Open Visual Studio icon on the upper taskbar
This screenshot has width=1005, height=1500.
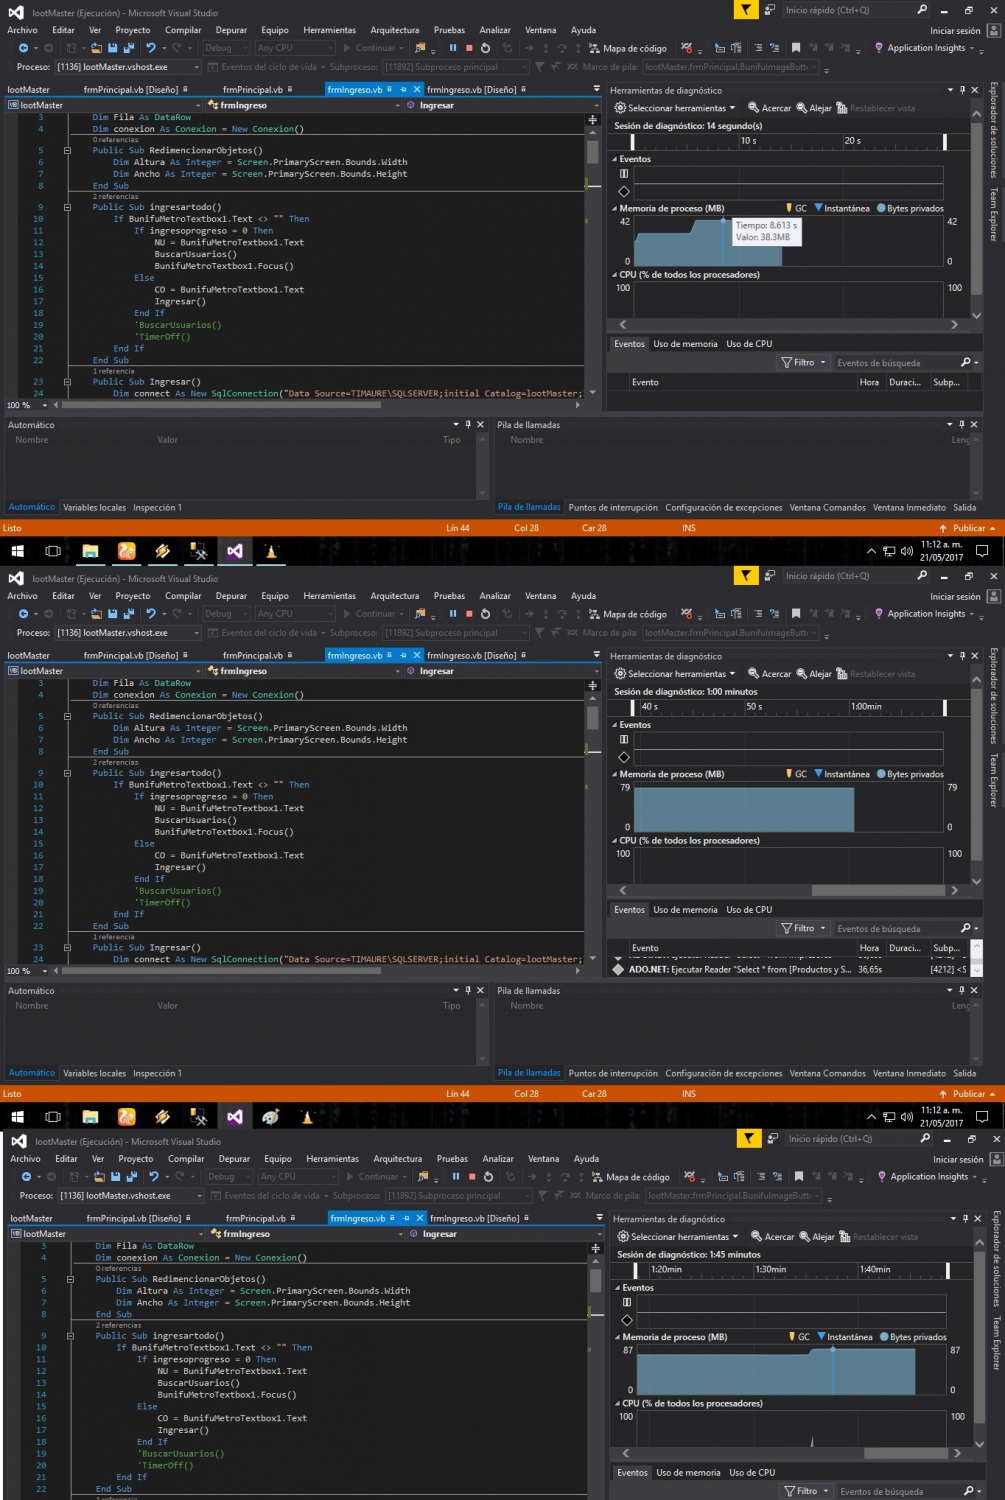coord(234,551)
